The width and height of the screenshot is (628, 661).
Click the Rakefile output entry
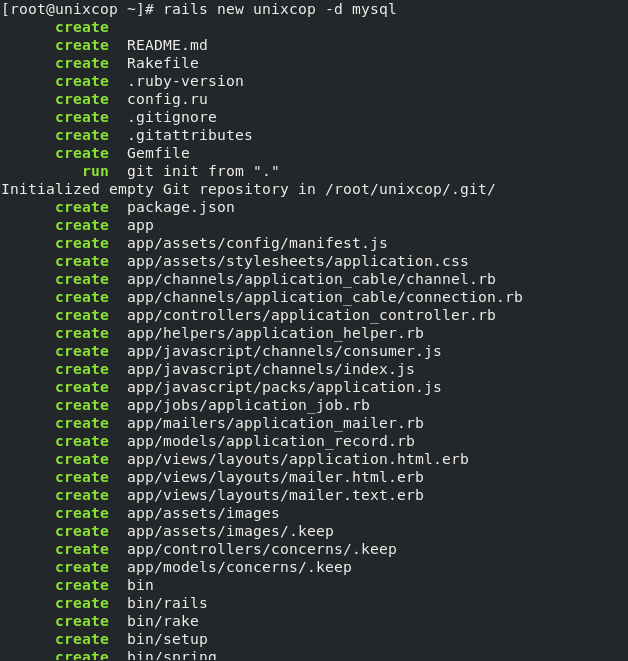pyautogui.click(x=163, y=63)
